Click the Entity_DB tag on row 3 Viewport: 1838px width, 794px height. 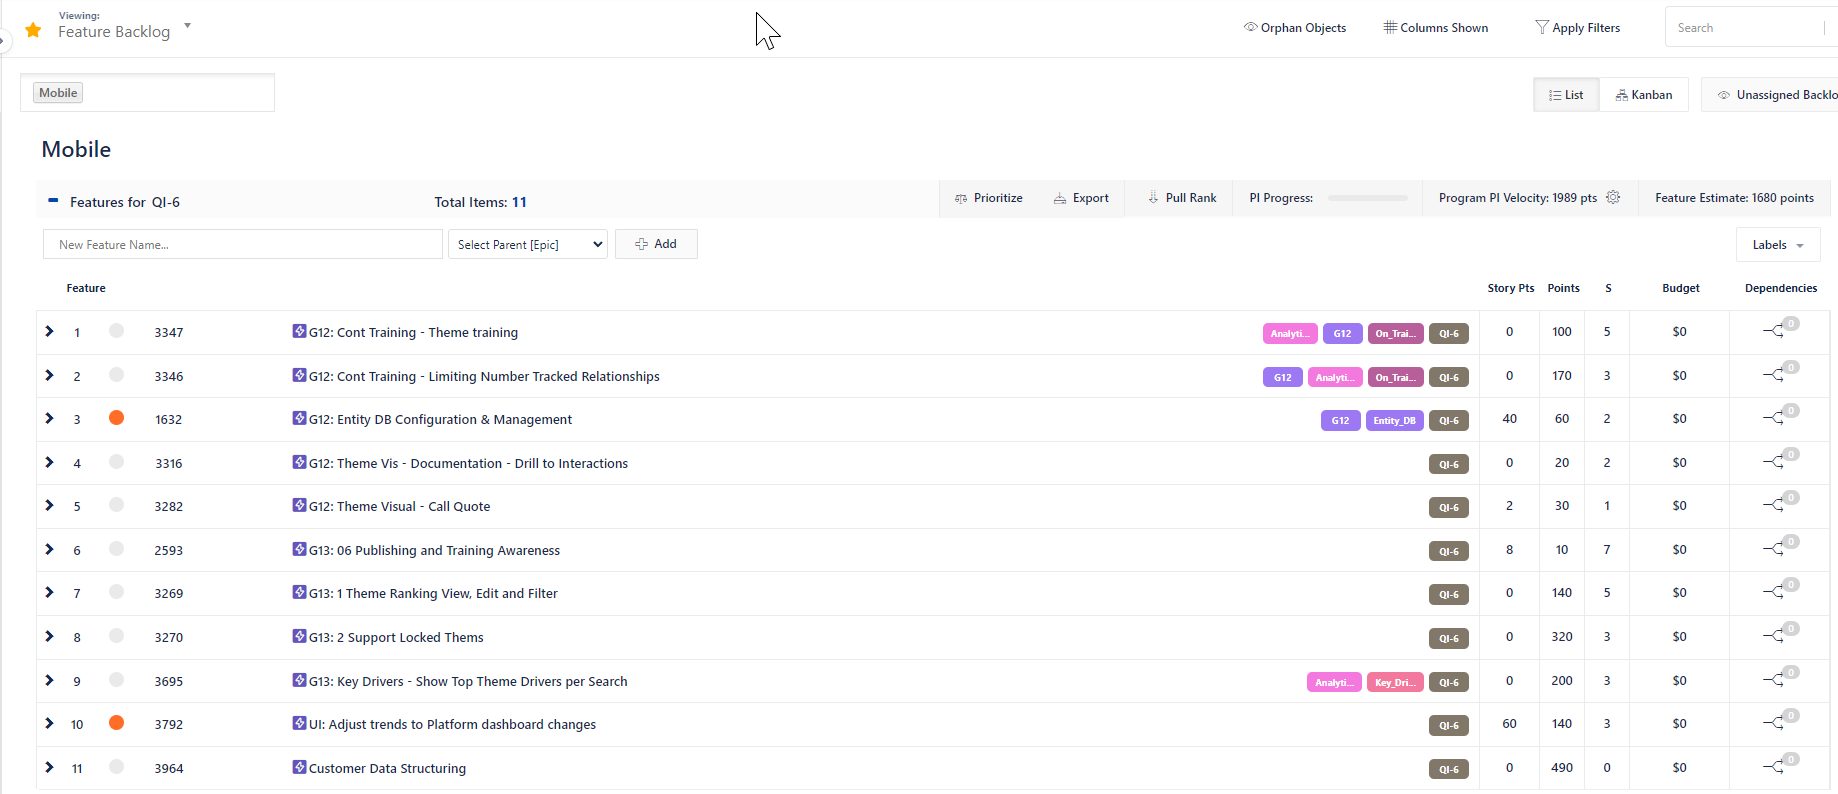click(1394, 421)
